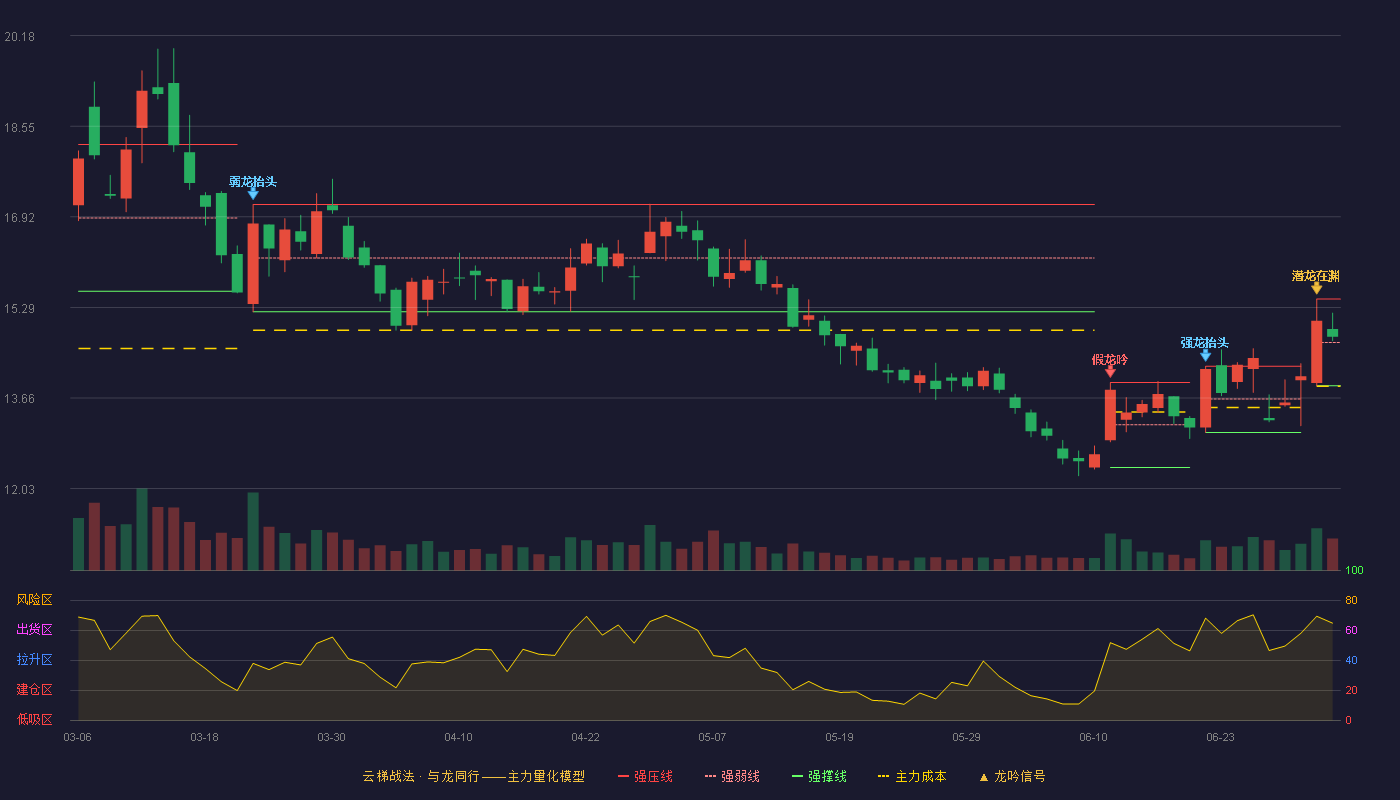Click the 12.03 price axis label
Screen dimensions: 1400x800
tap(19, 490)
